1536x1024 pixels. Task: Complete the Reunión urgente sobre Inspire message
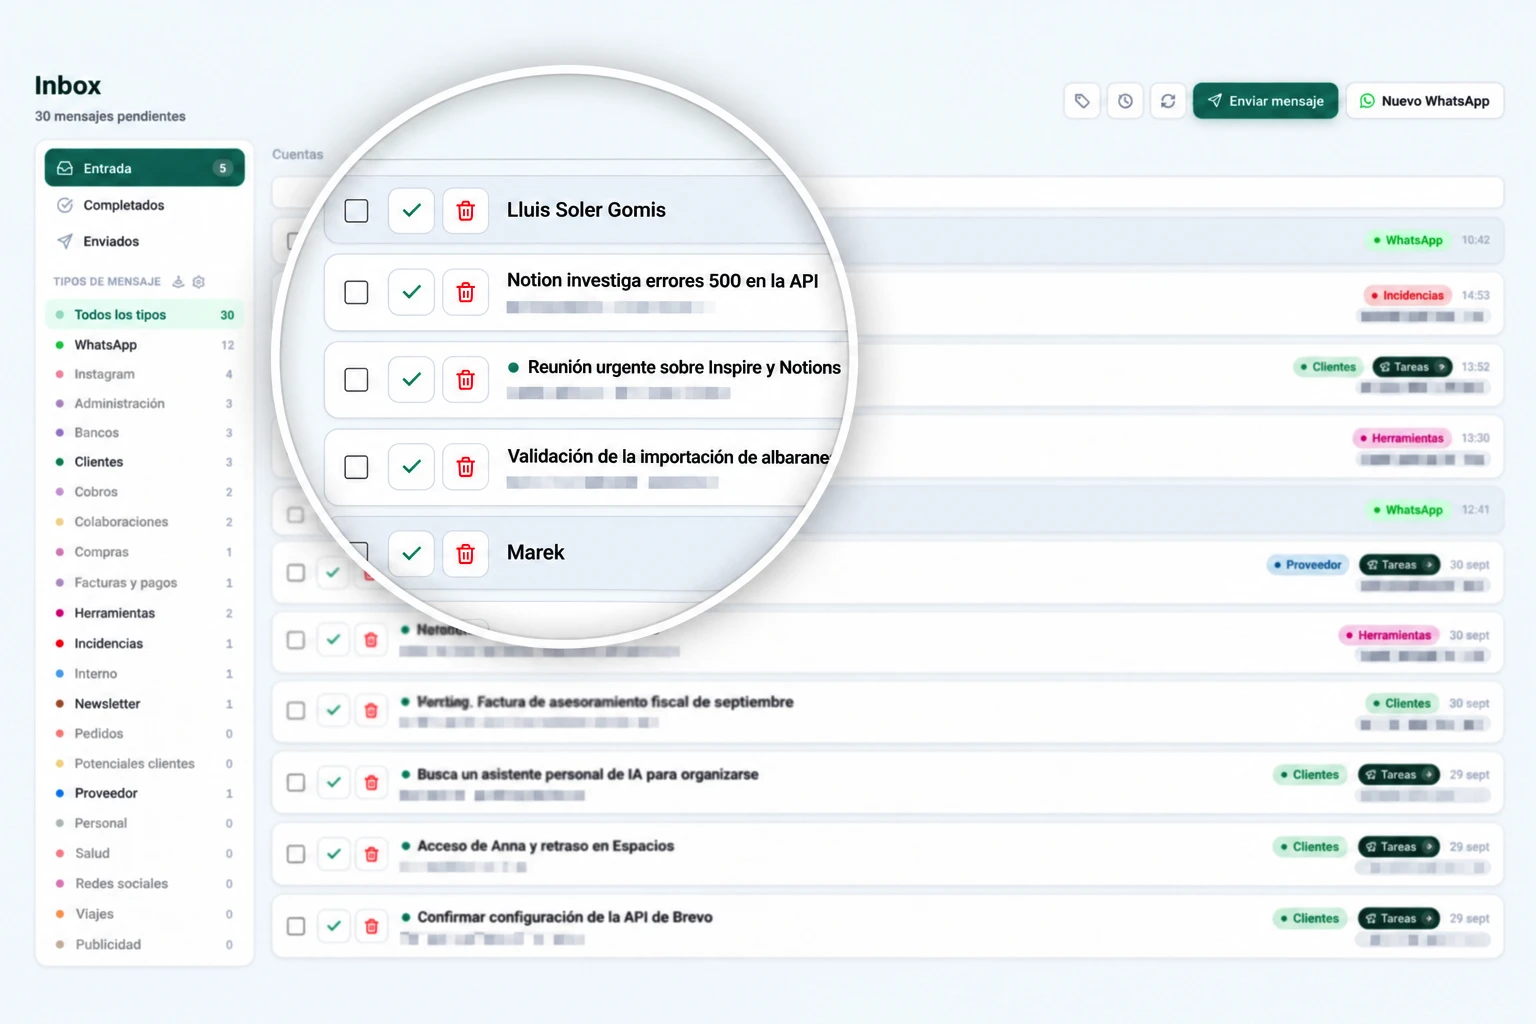pyautogui.click(x=411, y=380)
